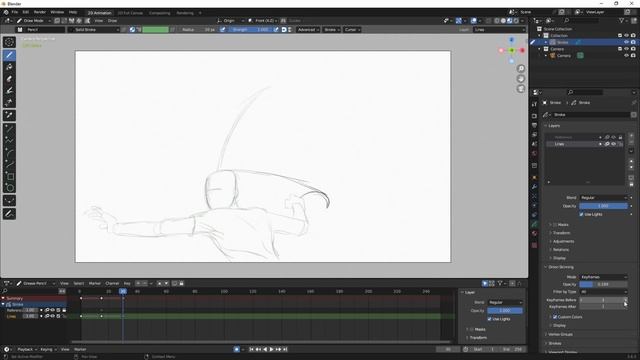Image resolution: width=640 pixels, height=360 pixels.
Task: Select the Box tool
Action: pyautogui.click(x=9, y=176)
